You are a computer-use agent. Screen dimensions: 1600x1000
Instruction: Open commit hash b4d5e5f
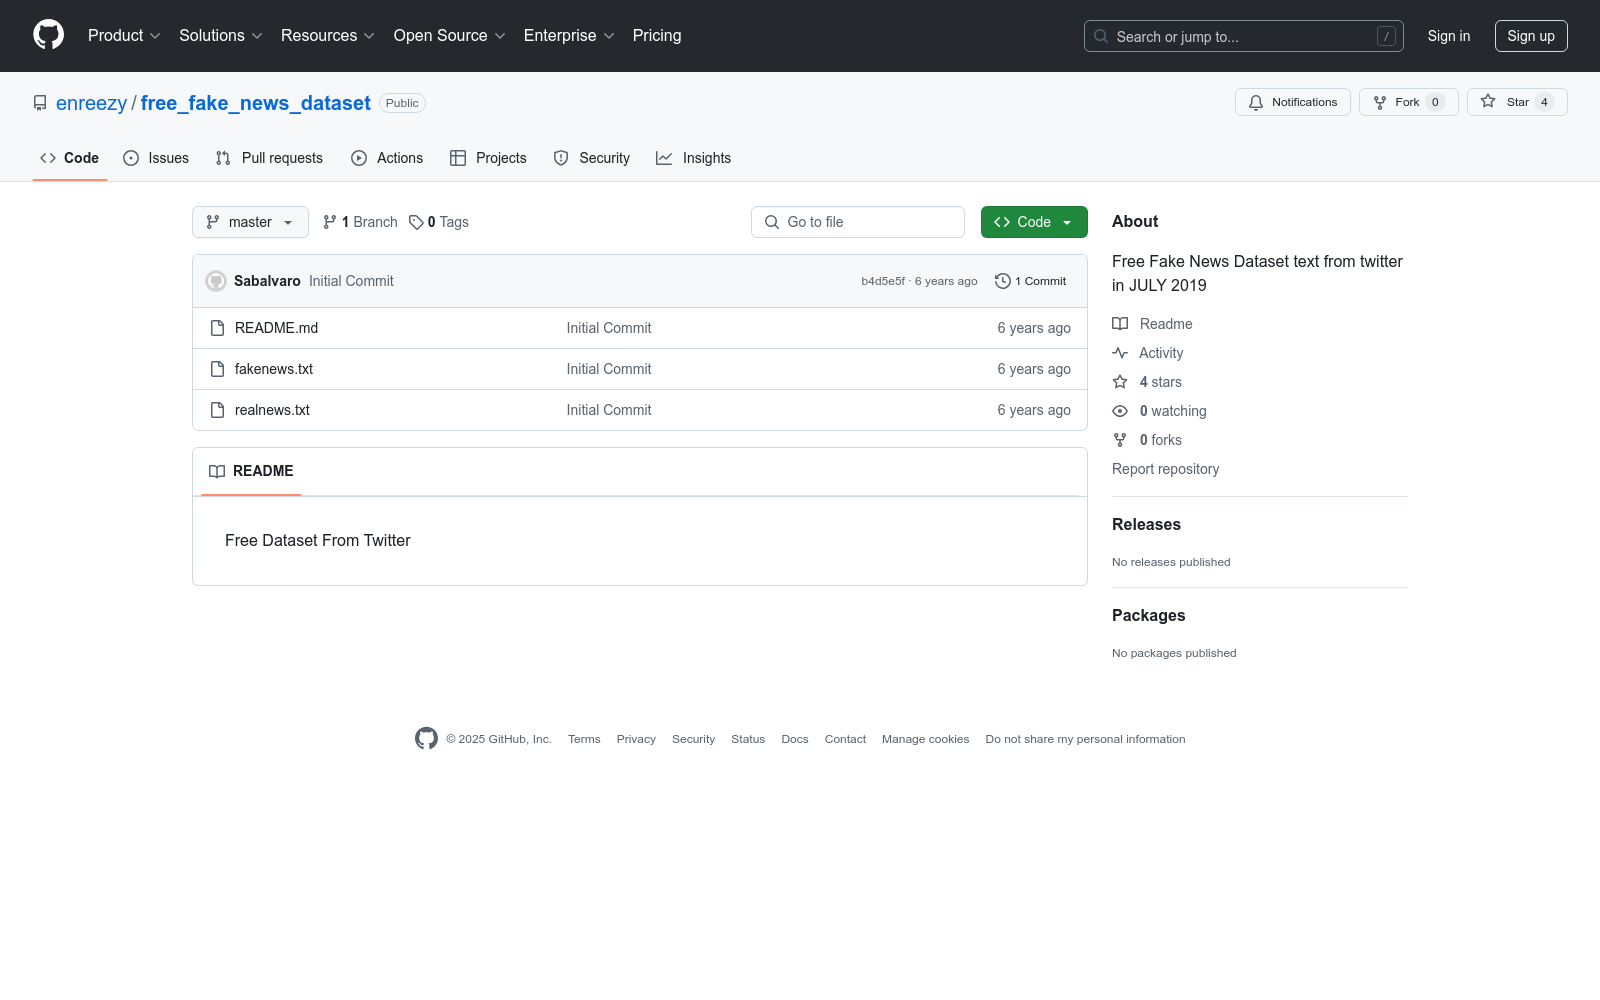point(883,281)
